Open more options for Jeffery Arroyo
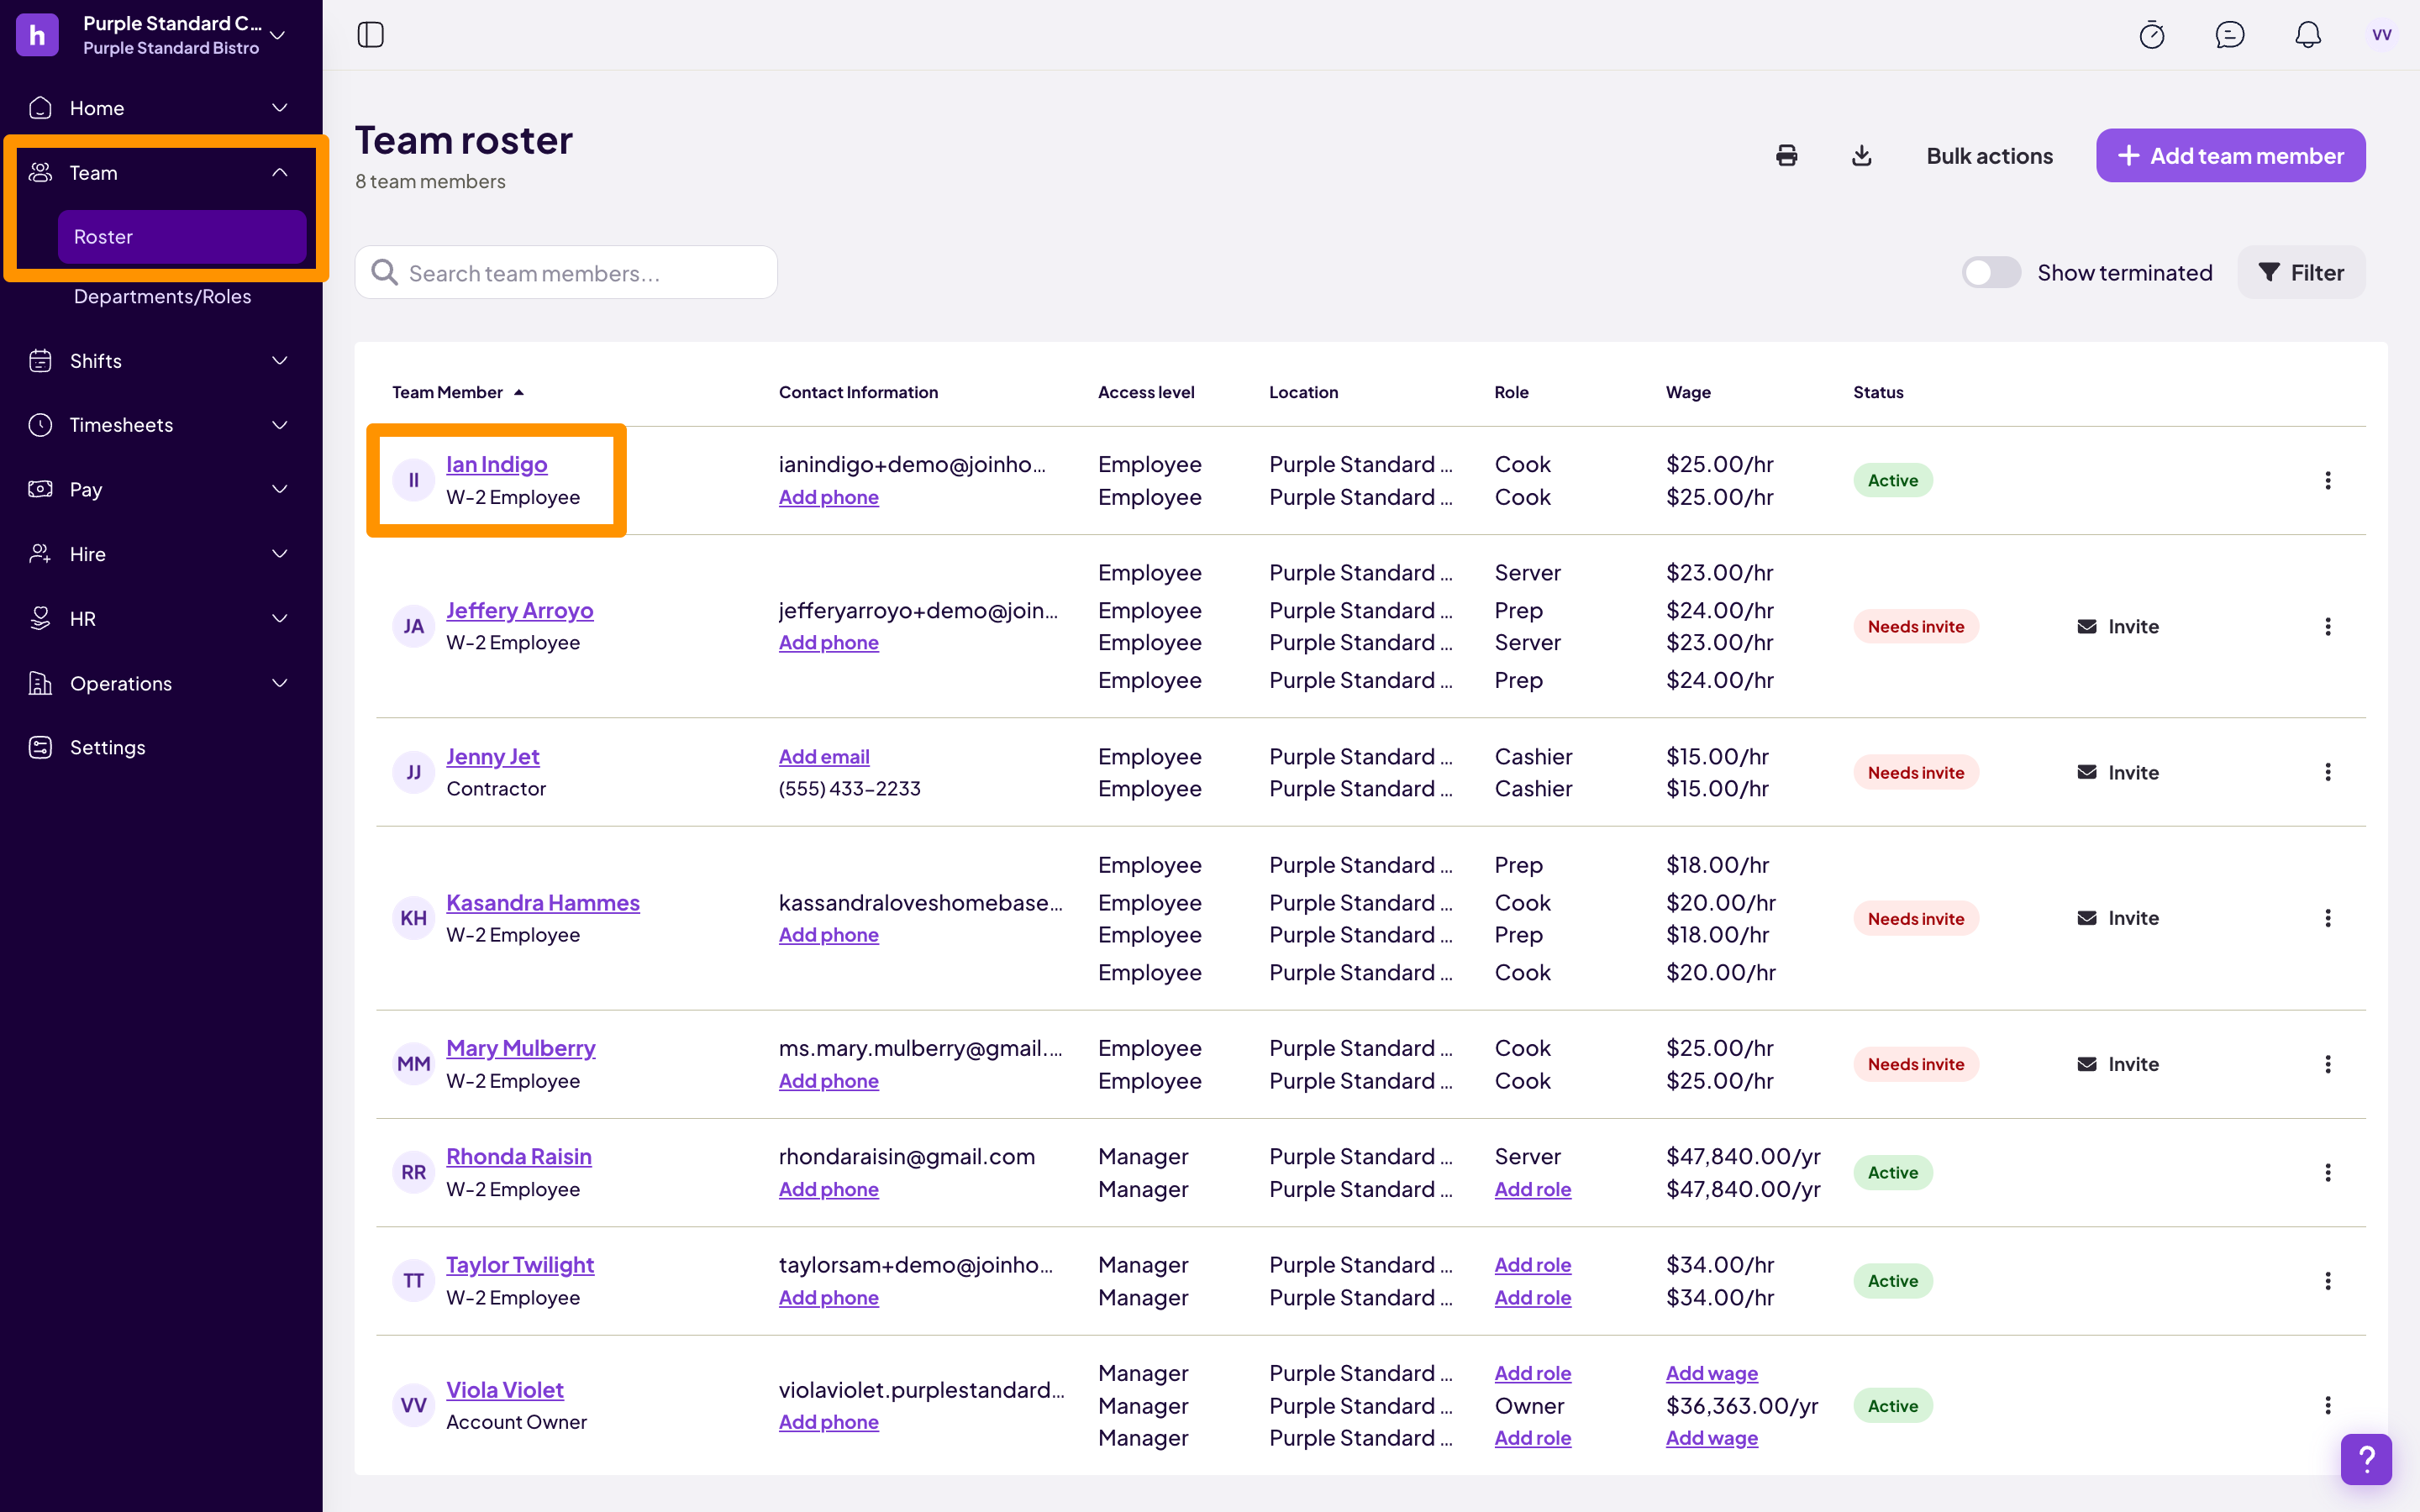Image resolution: width=2420 pixels, height=1512 pixels. point(2328,627)
